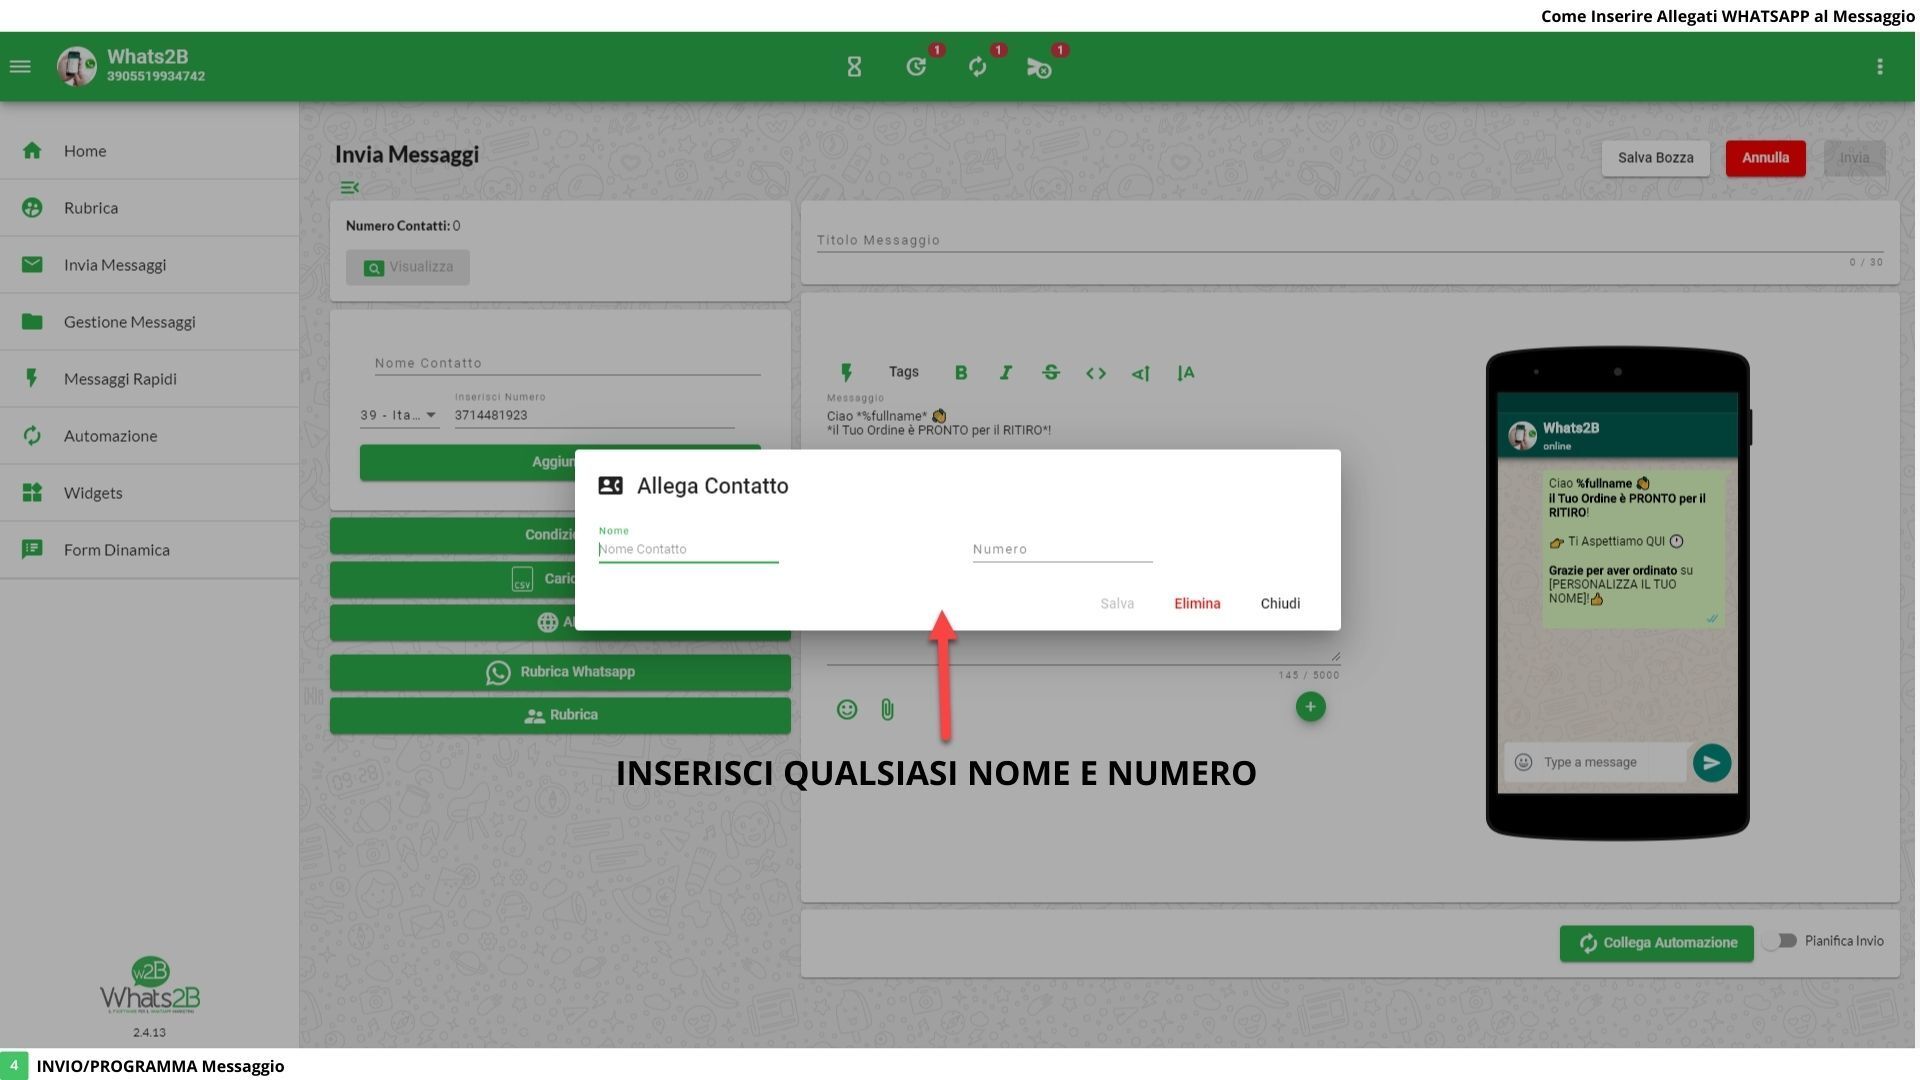
Task: Collapse the contacts panel toggle icon
Action: (349, 187)
